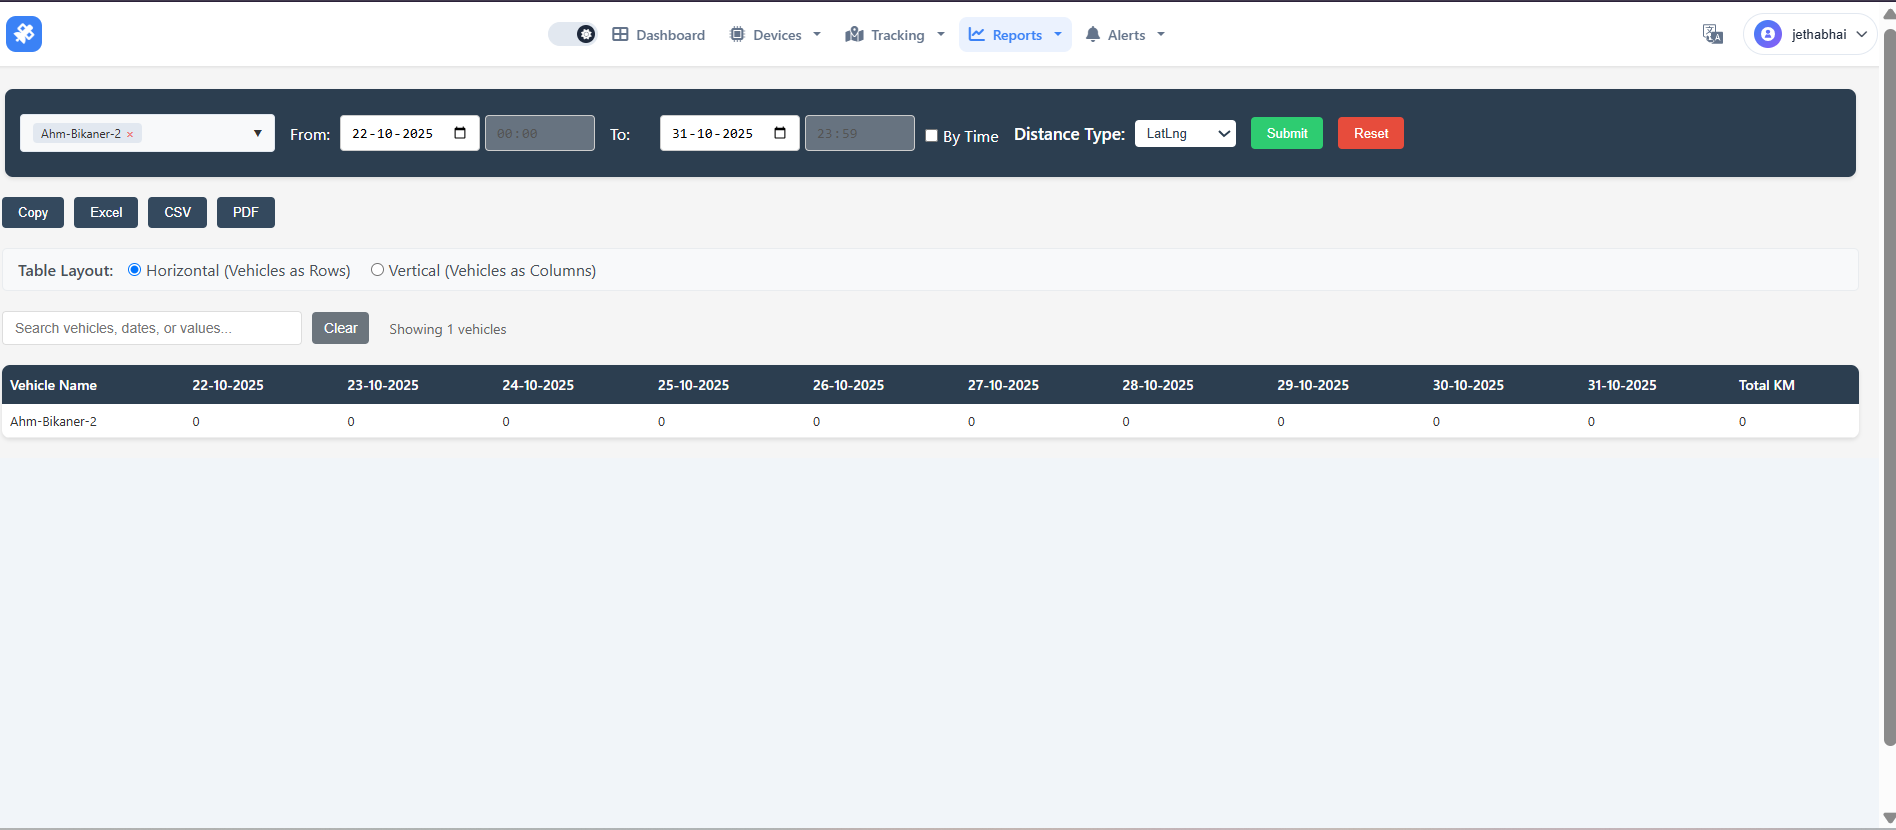The image size is (1896, 830).
Task: Select Horizontal (Vehicles as Rows) layout
Action: [134, 270]
